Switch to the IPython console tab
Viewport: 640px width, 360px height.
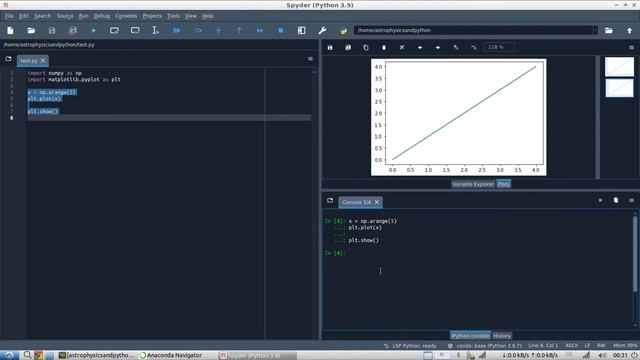point(470,336)
